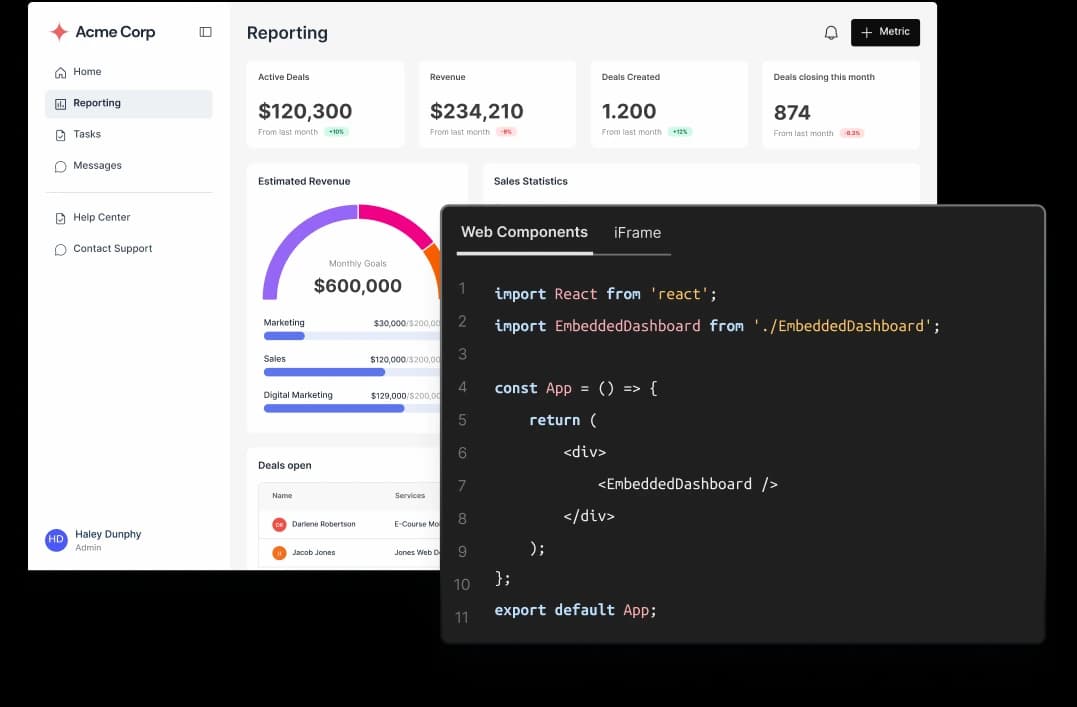The image size is (1077, 707).
Task: Open Tasks from the sidebar
Action: [x=128, y=135]
